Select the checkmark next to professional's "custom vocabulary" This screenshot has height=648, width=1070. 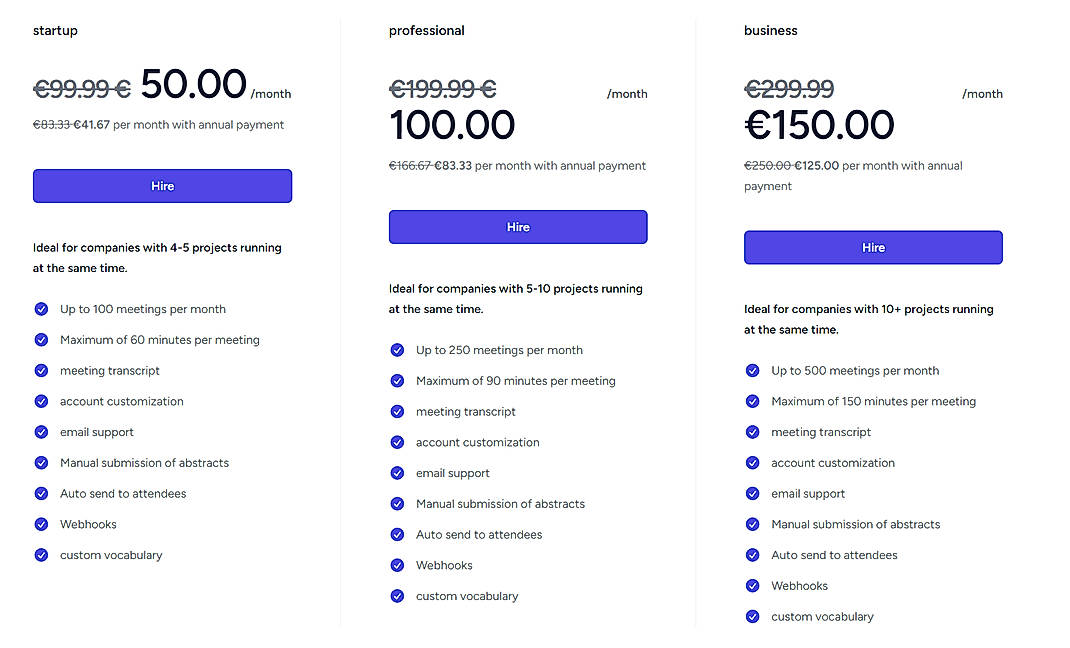pyautogui.click(x=397, y=596)
